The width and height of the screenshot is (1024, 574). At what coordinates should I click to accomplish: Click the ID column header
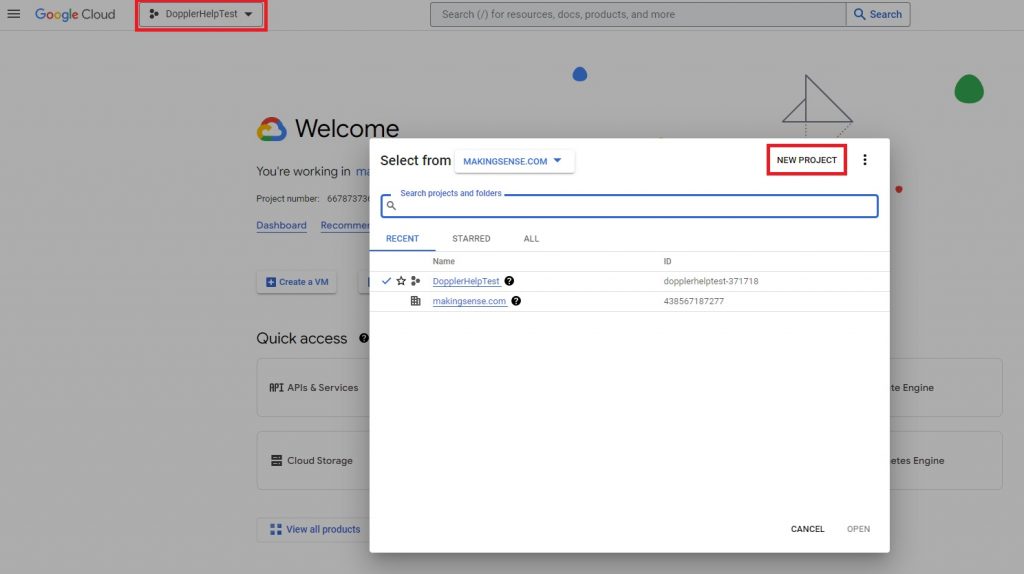pyautogui.click(x=667, y=261)
